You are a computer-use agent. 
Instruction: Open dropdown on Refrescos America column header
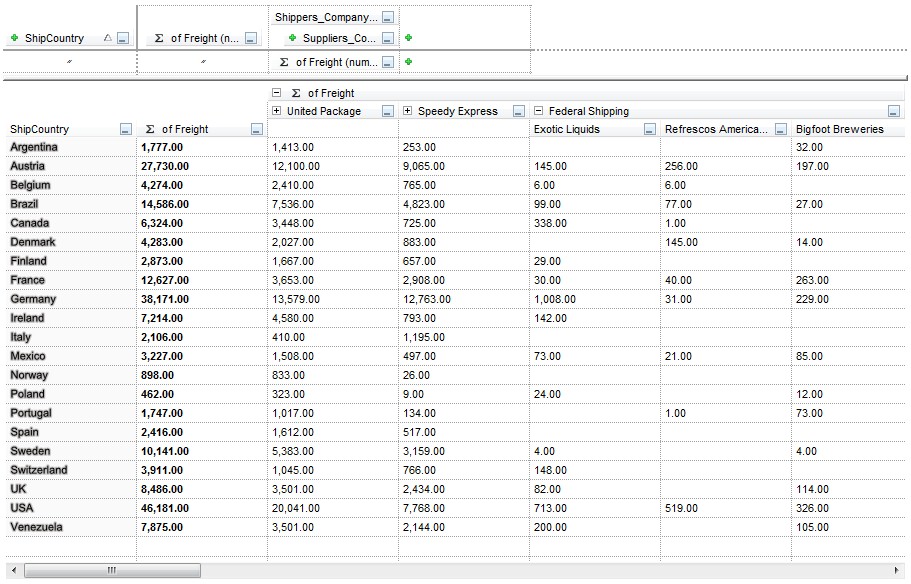pos(781,130)
